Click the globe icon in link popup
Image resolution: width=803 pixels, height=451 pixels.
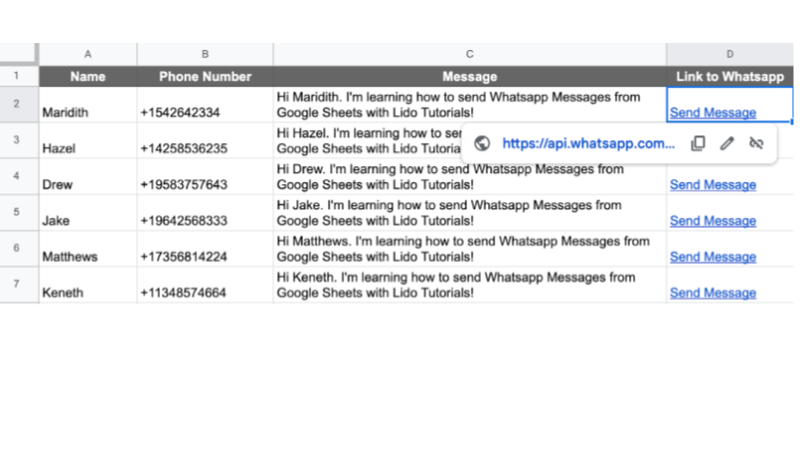tap(482, 143)
